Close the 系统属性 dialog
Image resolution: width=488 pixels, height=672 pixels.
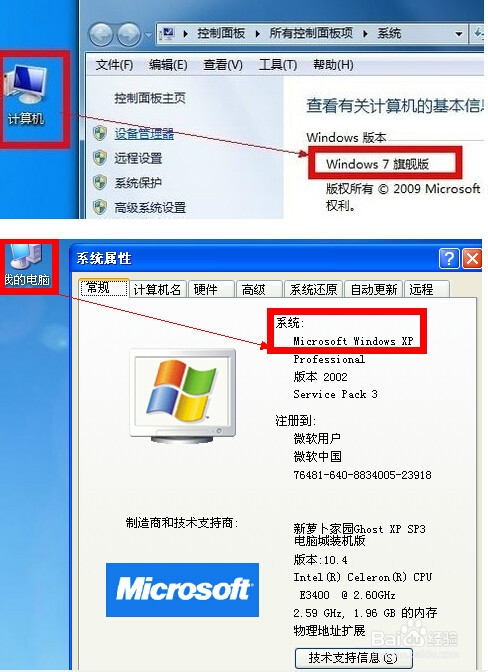[472, 258]
